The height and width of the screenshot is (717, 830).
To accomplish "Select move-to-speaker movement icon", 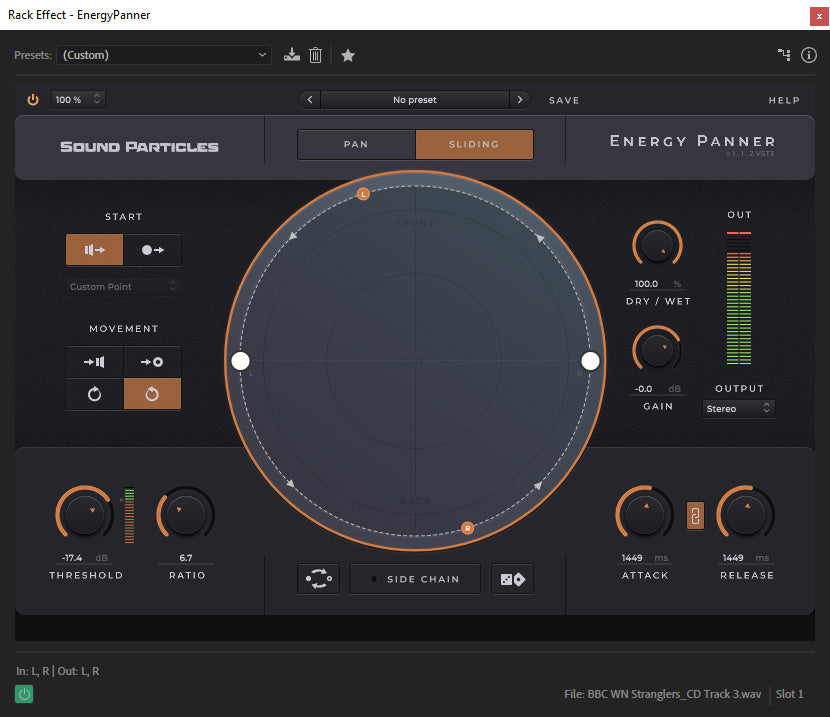I will (x=95, y=362).
